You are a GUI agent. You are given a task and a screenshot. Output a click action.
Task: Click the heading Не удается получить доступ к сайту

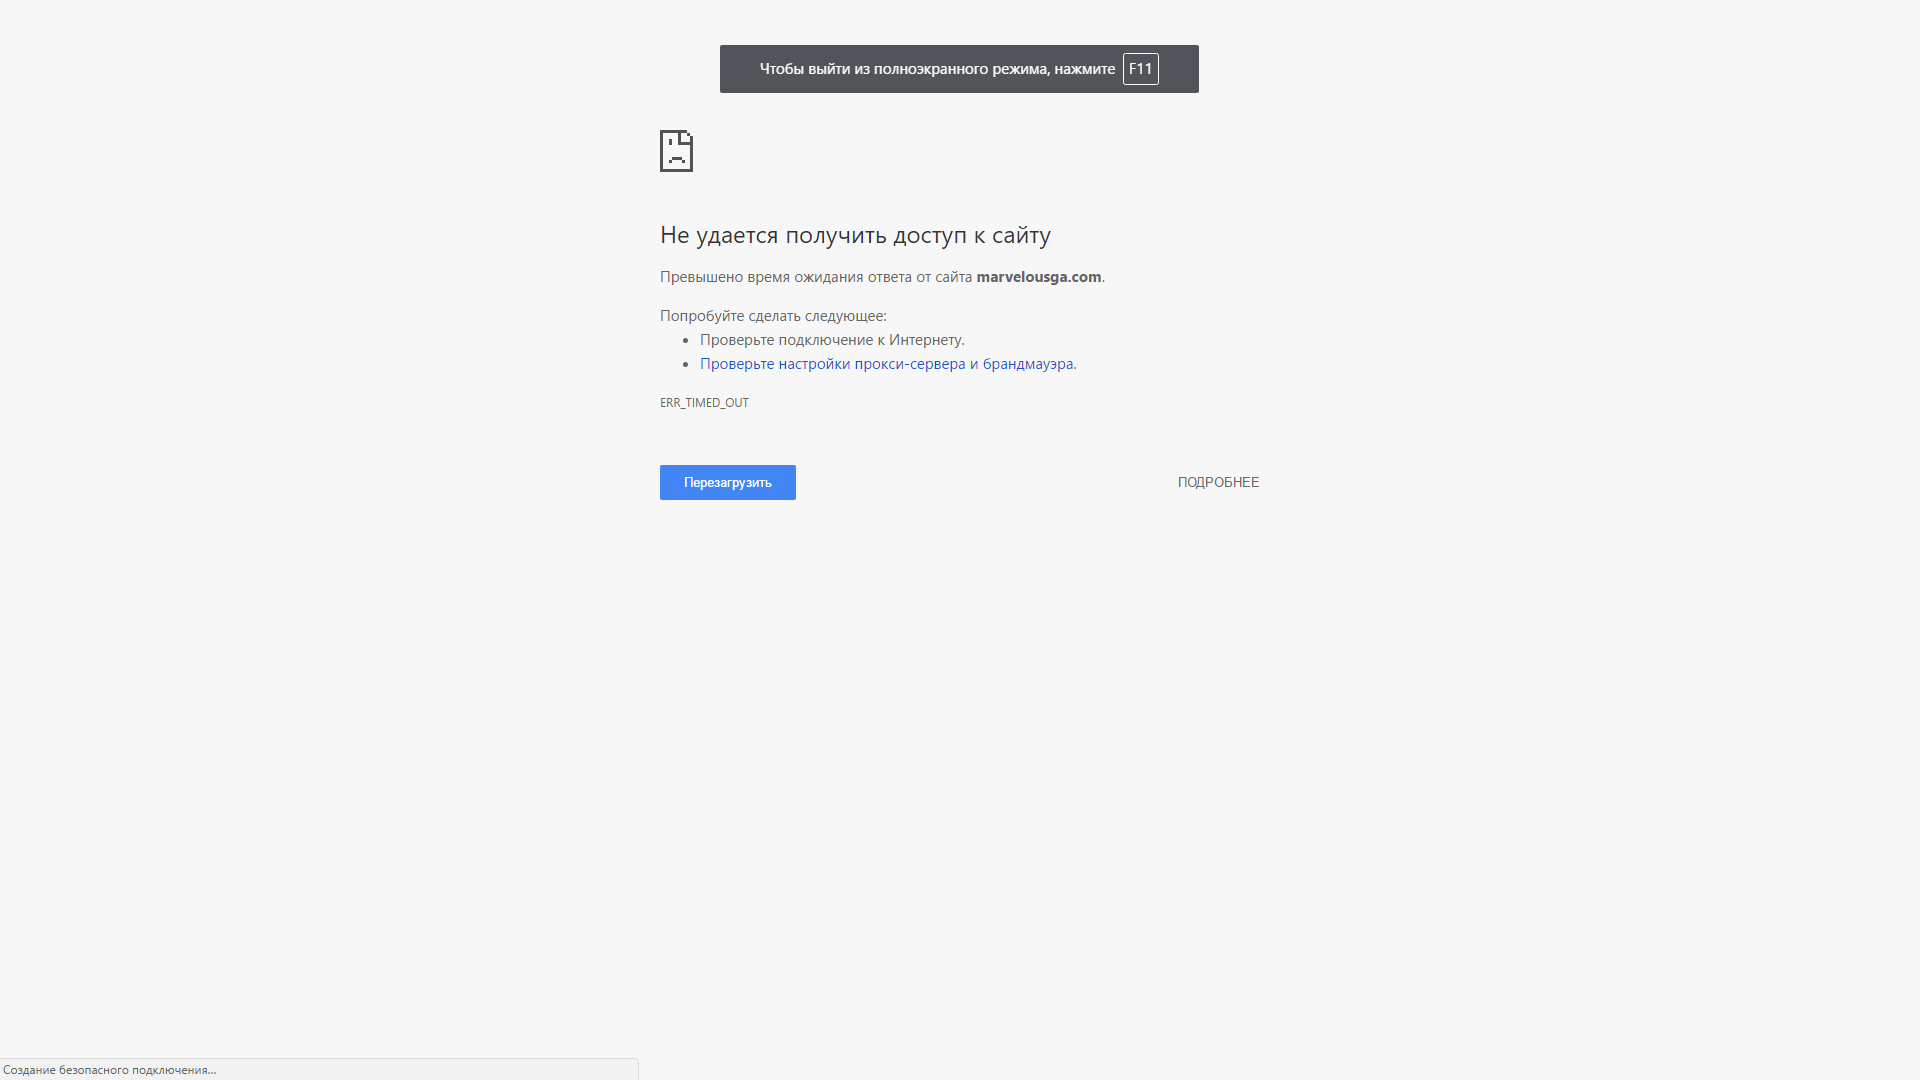click(855, 235)
